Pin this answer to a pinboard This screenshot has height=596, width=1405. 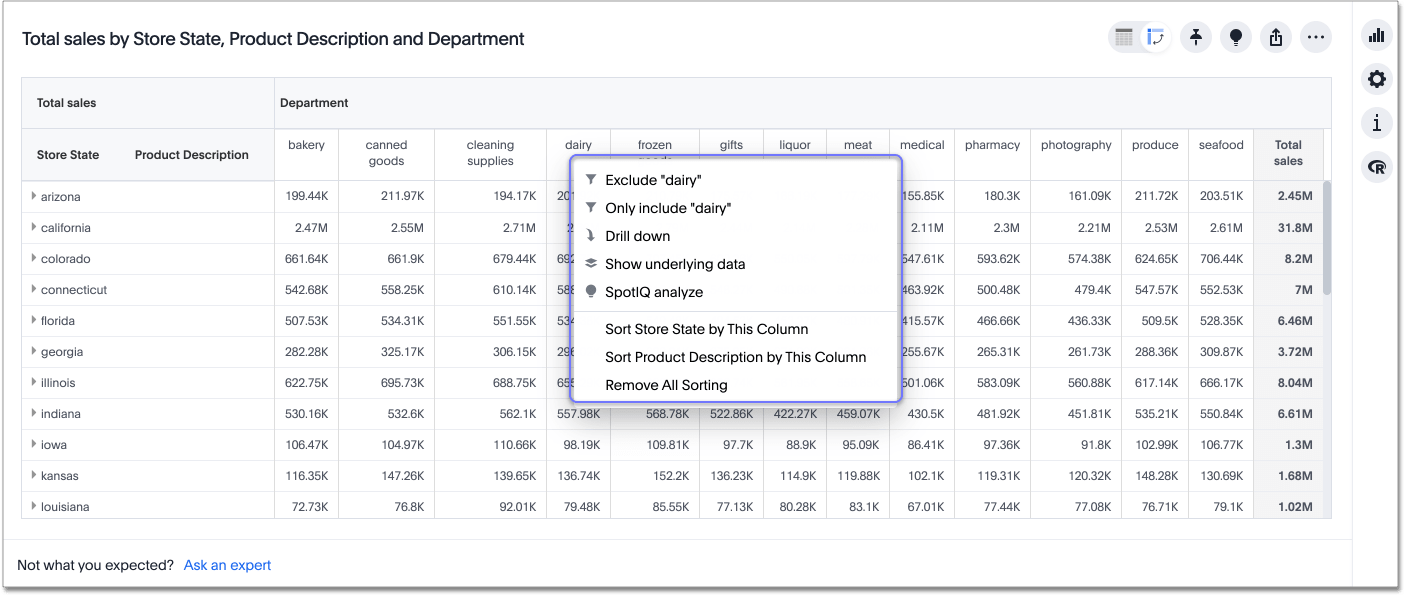tap(1196, 36)
